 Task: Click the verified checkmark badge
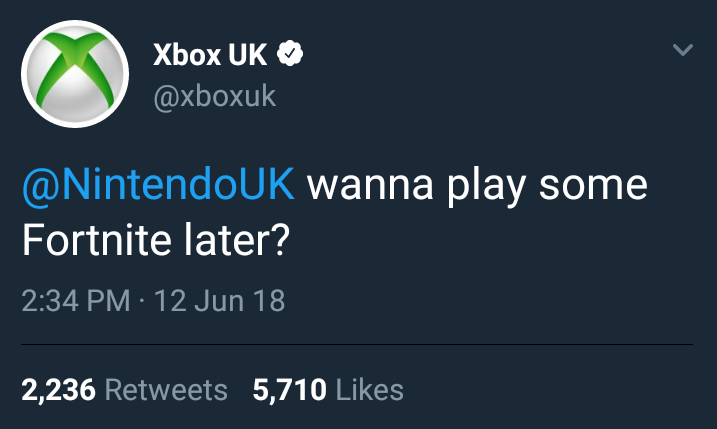point(289,55)
